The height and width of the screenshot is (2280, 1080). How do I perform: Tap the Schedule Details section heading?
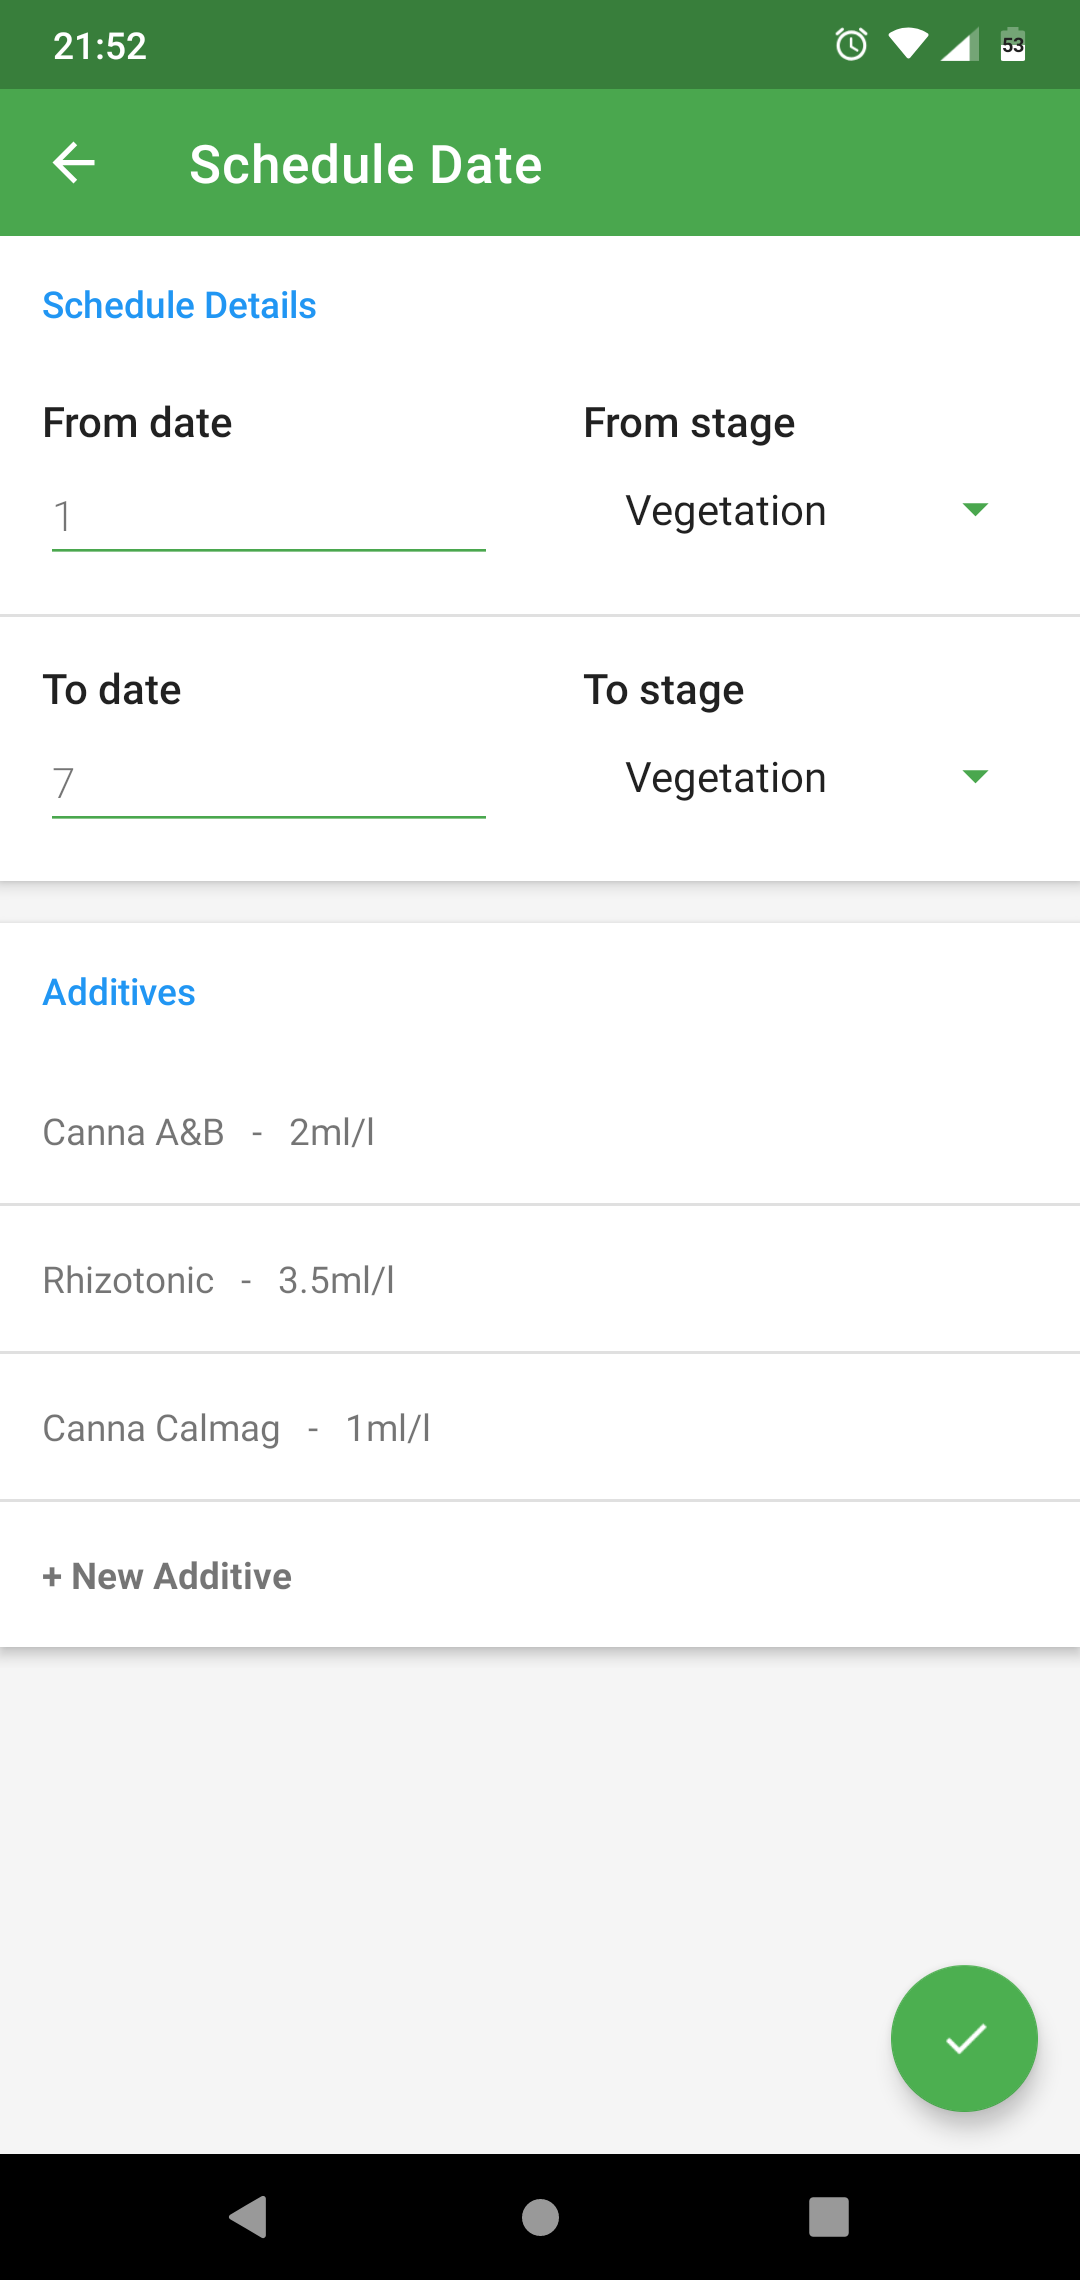[x=179, y=305]
